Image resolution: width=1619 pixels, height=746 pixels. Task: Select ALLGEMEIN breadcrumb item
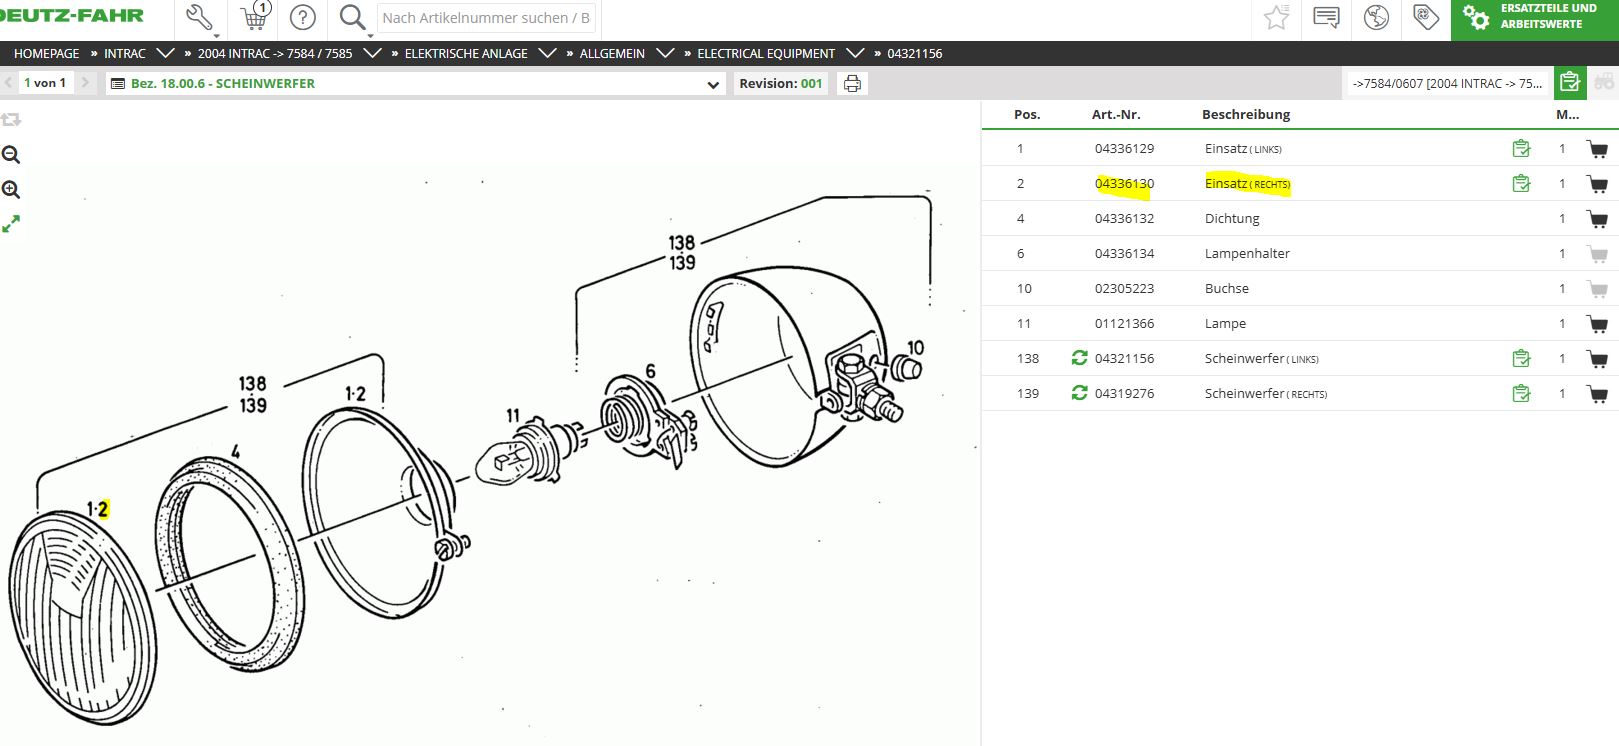612,54
